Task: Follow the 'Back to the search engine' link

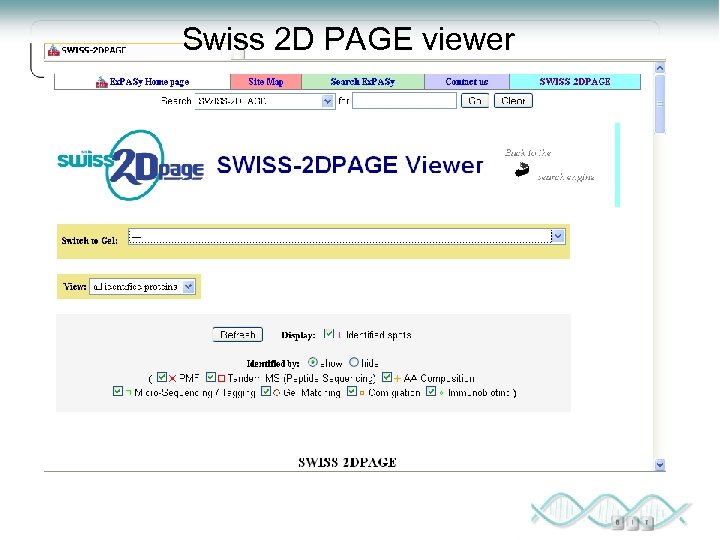Action: tap(550, 164)
